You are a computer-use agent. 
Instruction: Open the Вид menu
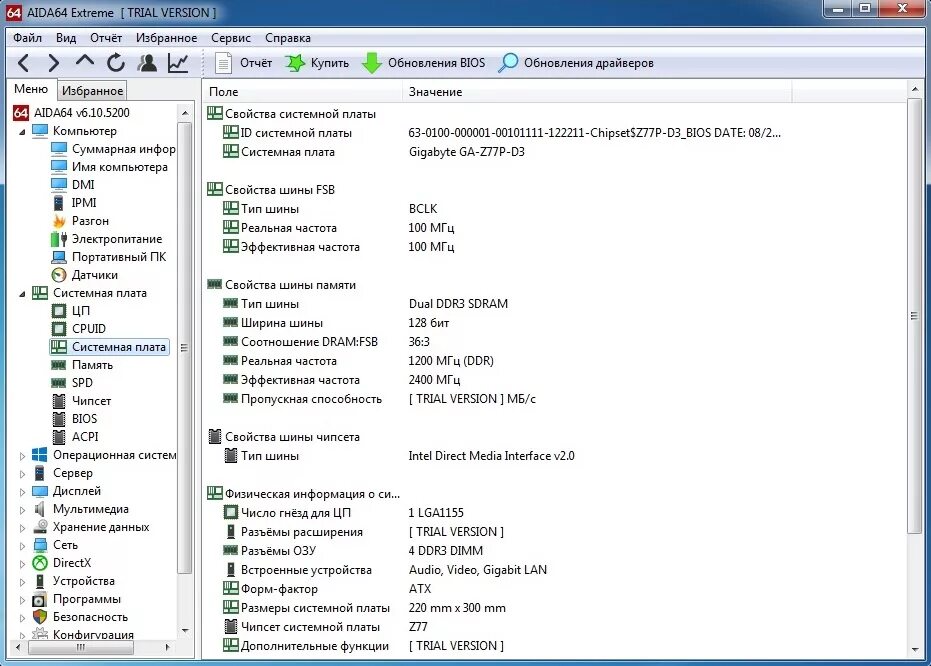66,38
